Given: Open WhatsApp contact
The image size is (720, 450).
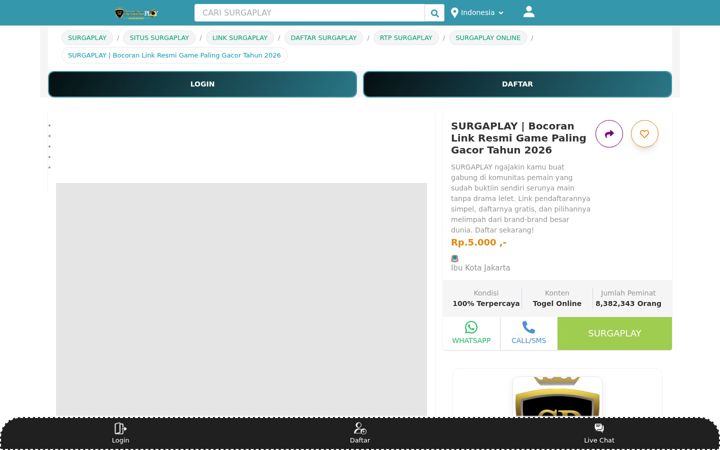Looking at the screenshot, I should coord(471,333).
